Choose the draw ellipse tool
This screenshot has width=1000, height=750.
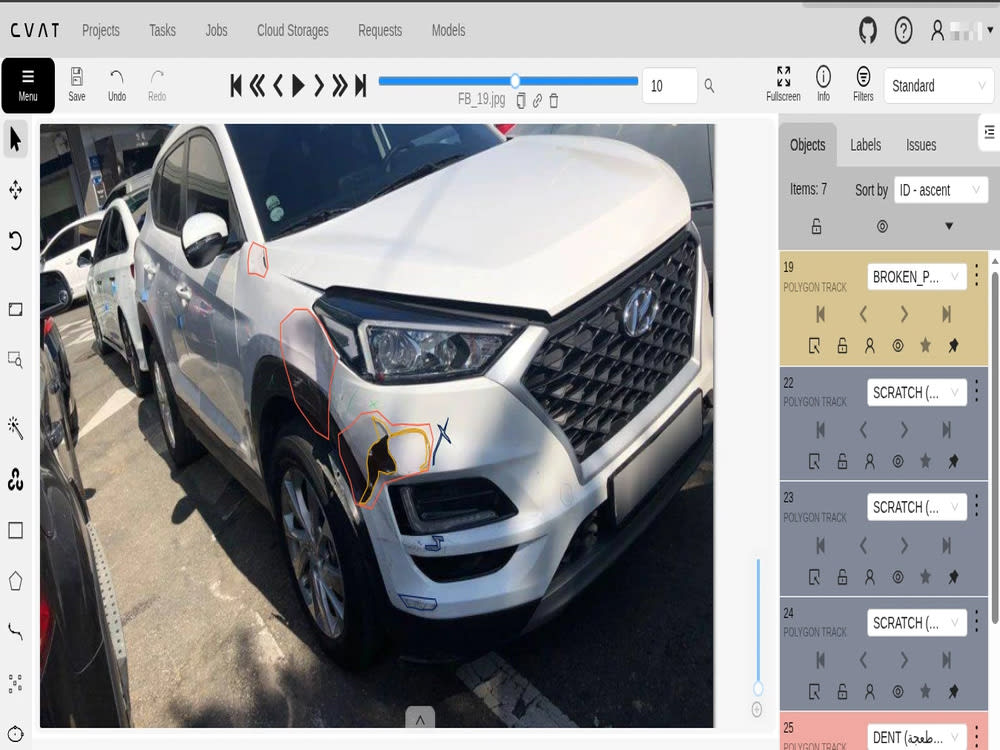[15, 733]
